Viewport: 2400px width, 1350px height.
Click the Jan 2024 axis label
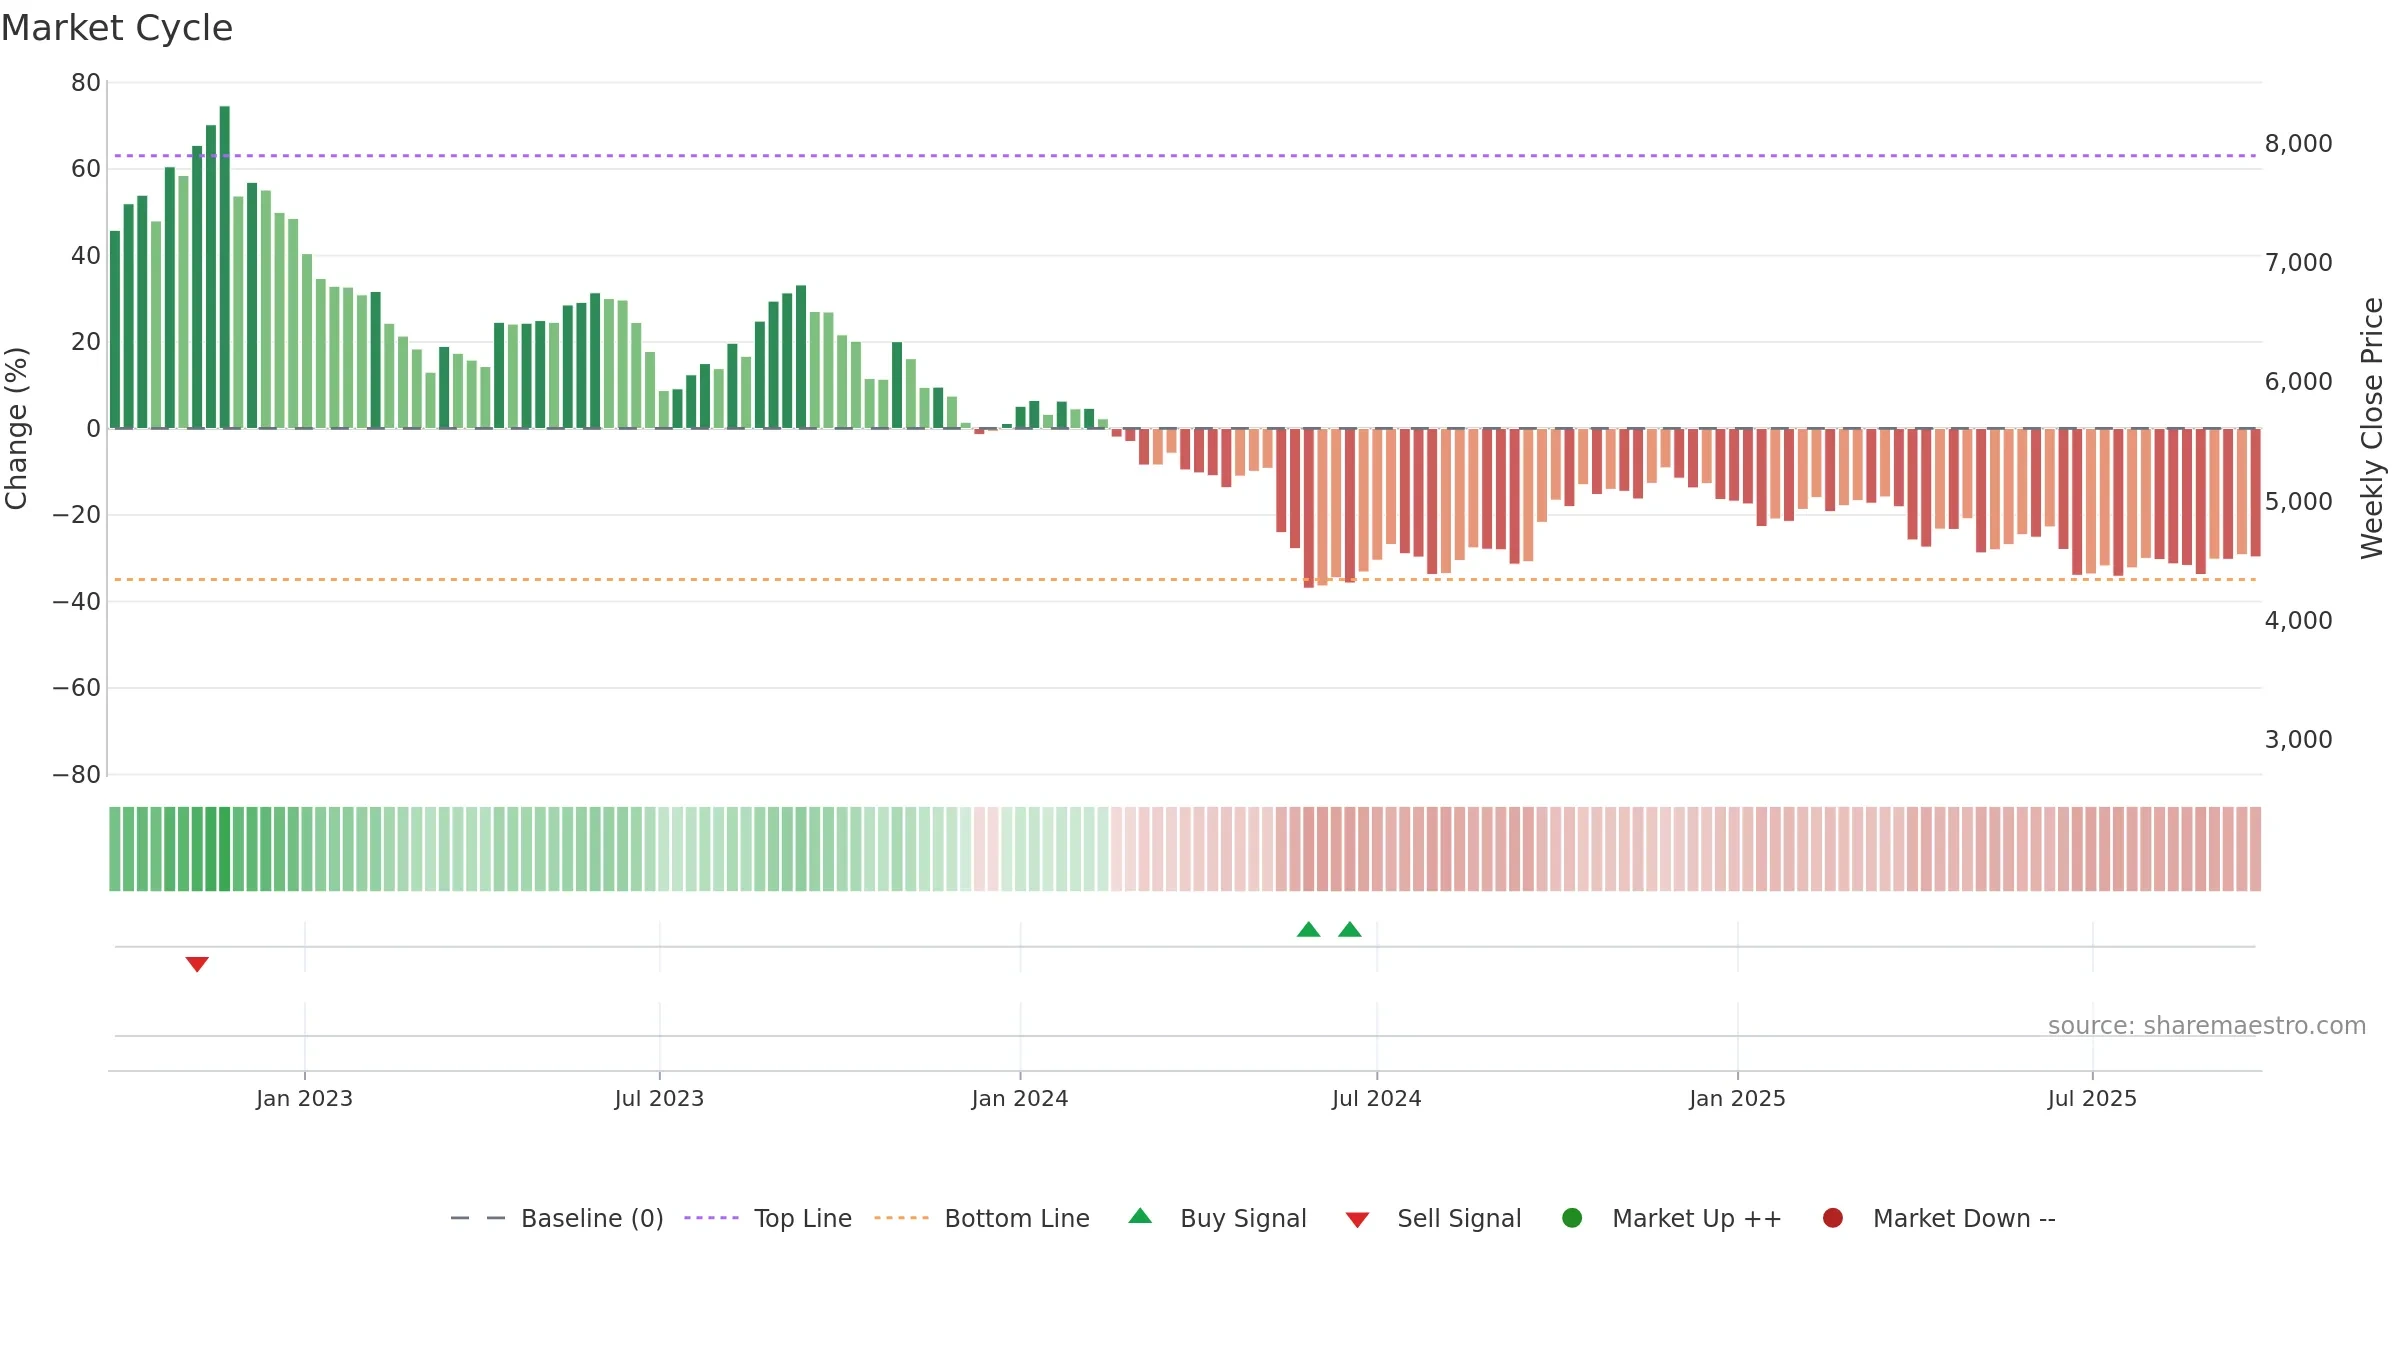coord(1020,1098)
